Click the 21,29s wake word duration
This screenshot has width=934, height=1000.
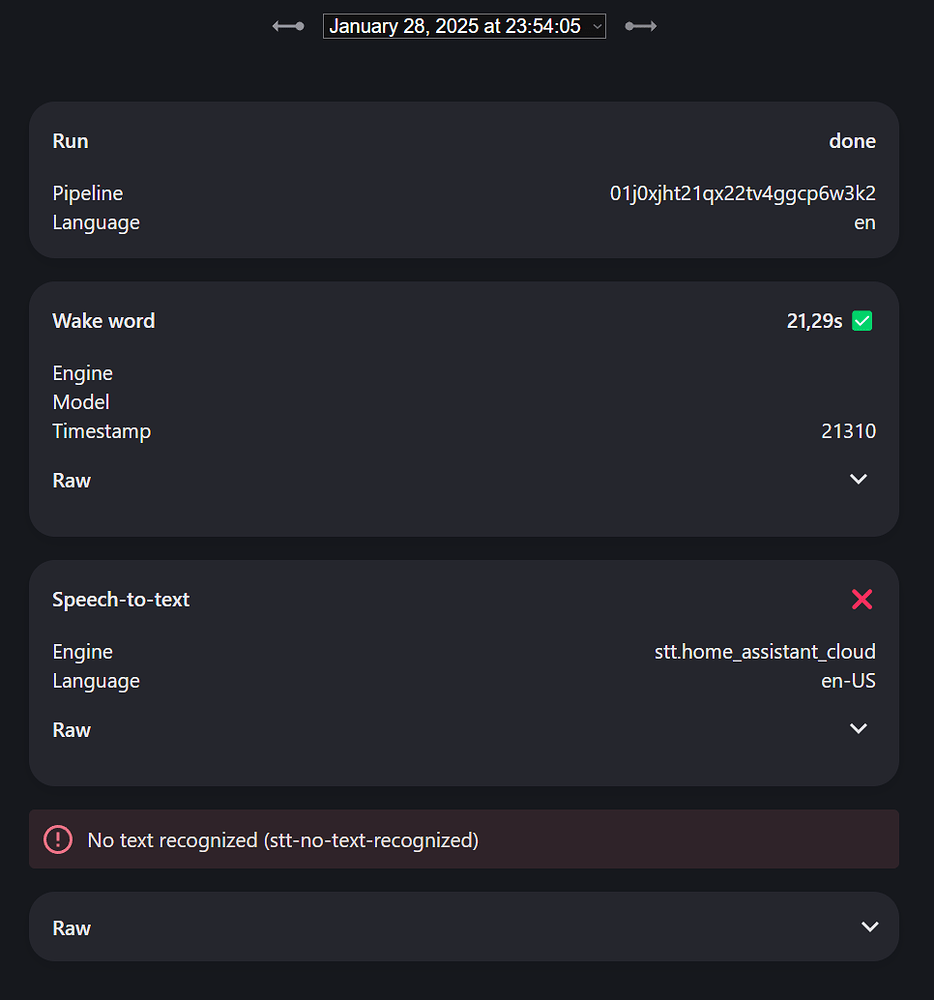click(x=815, y=320)
